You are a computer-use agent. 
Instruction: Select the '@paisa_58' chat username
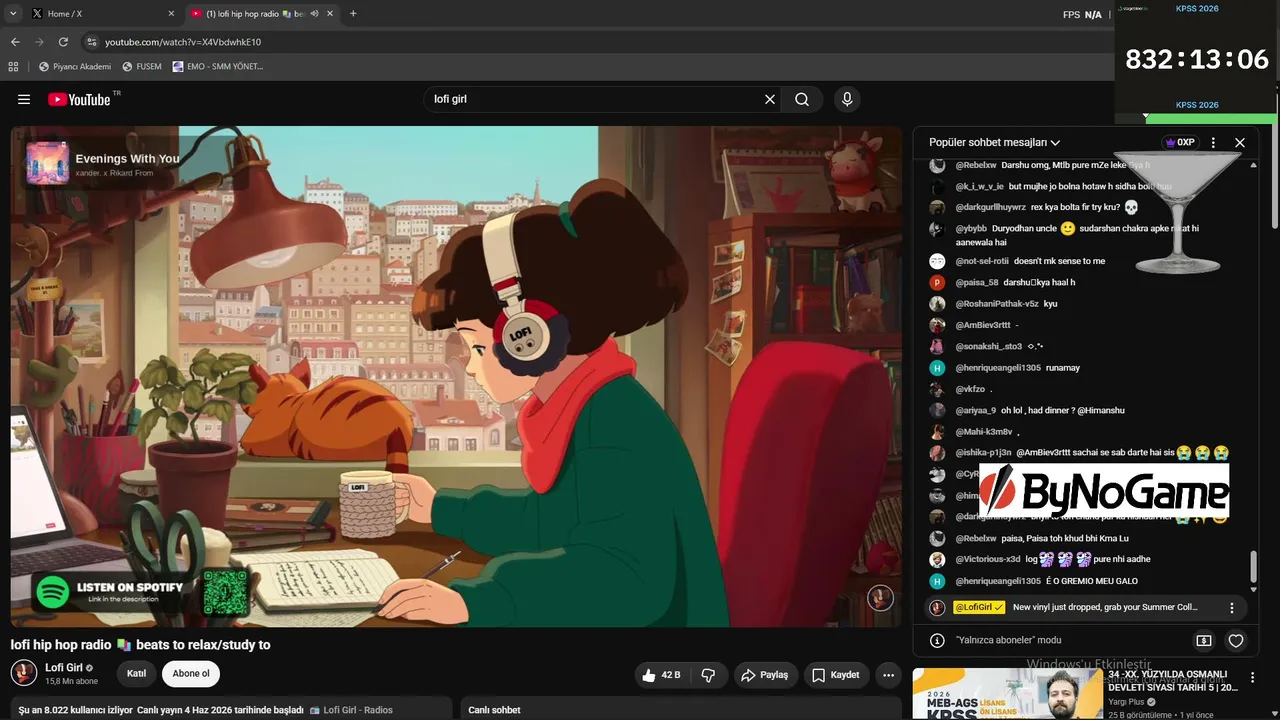(x=977, y=282)
